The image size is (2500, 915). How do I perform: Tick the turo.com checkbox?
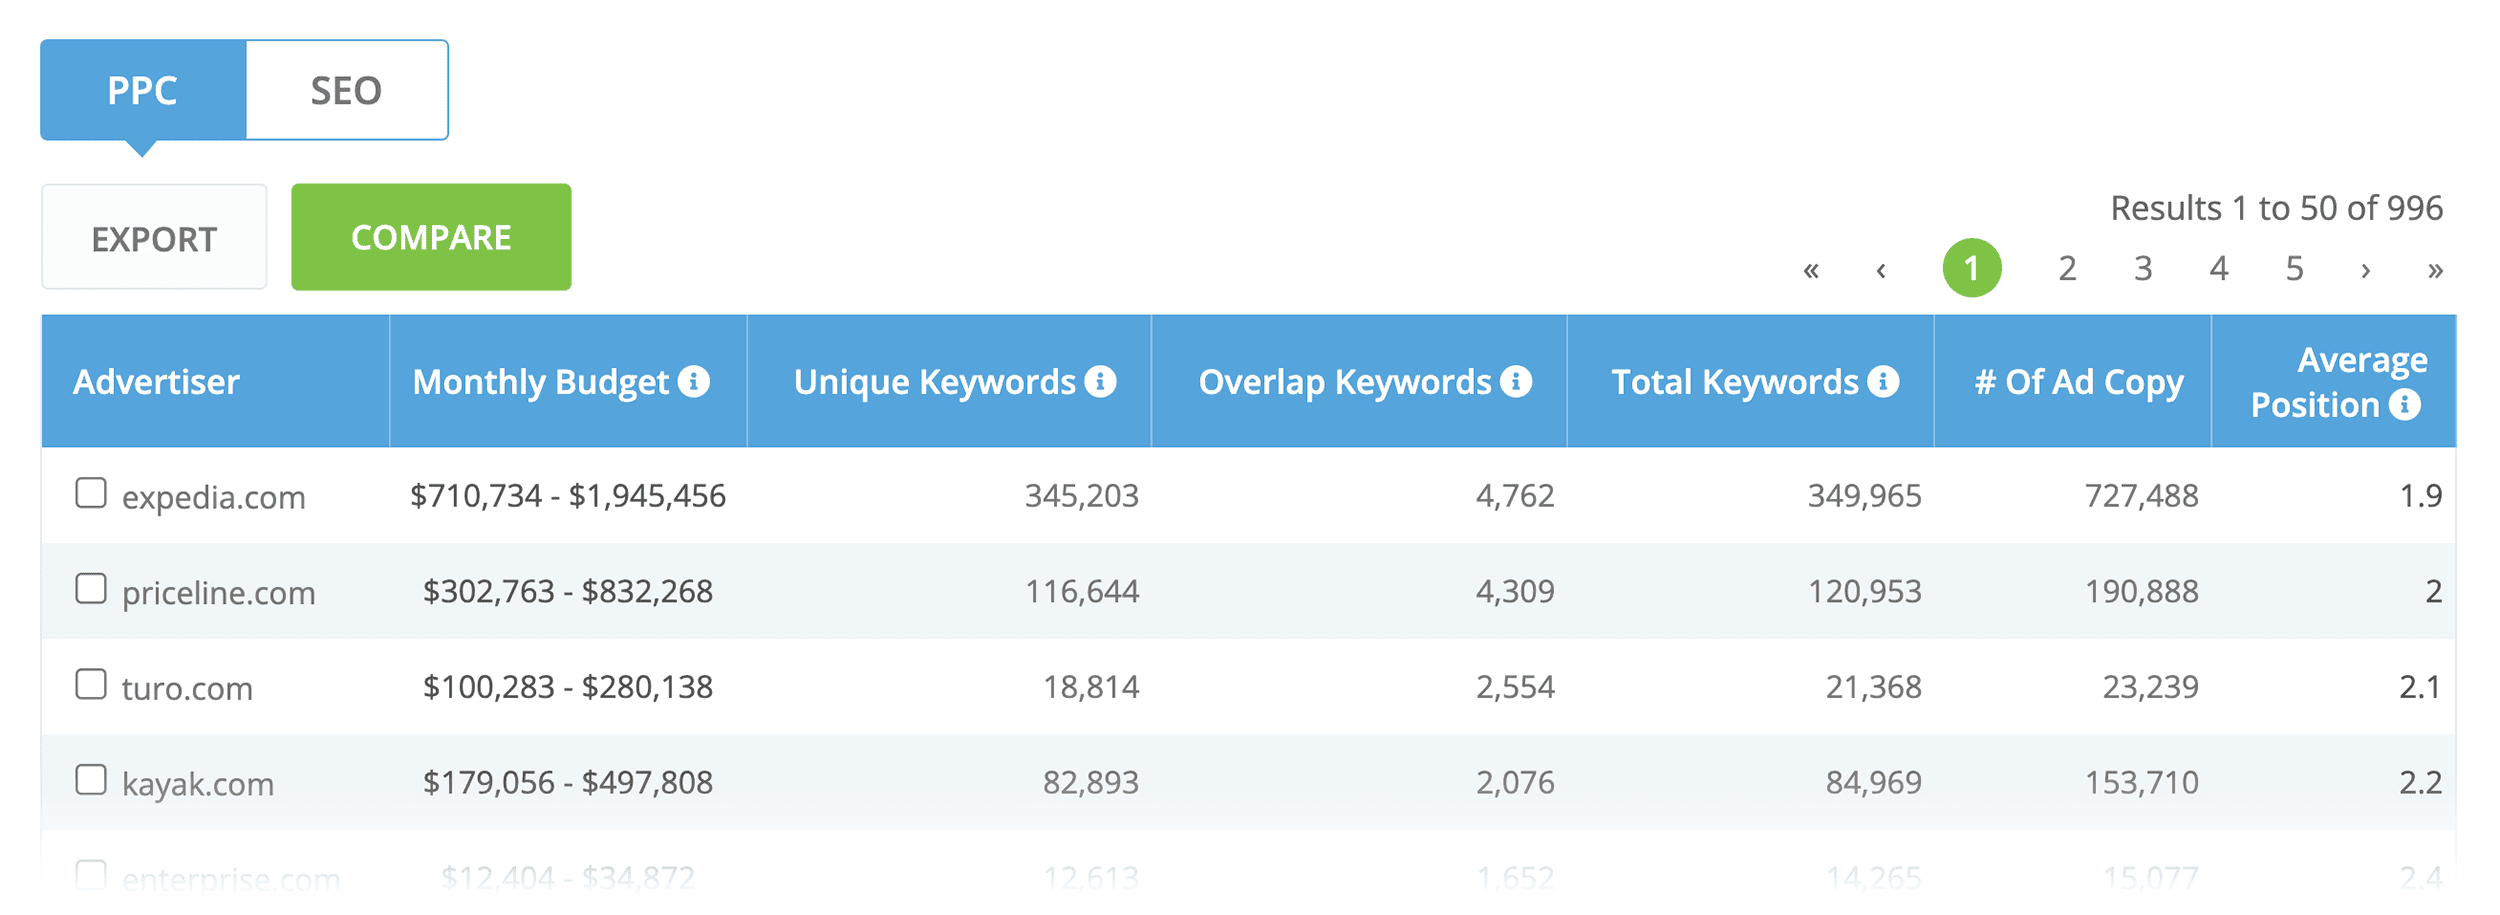[x=91, y=684]
